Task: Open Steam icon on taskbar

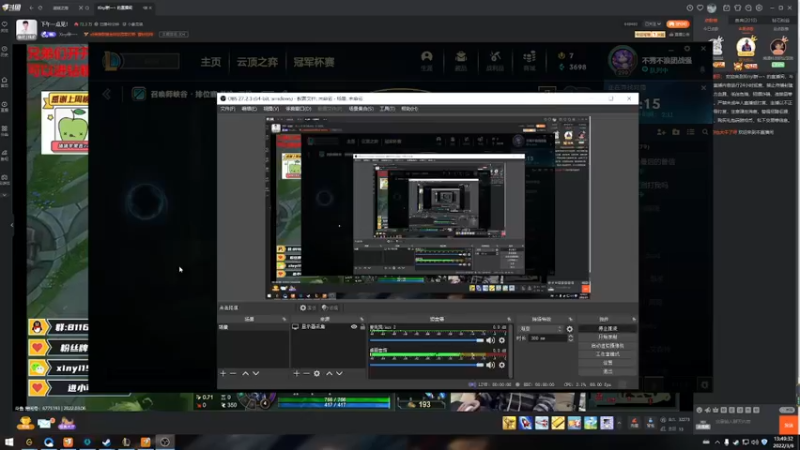Action: tap(106, 442)
